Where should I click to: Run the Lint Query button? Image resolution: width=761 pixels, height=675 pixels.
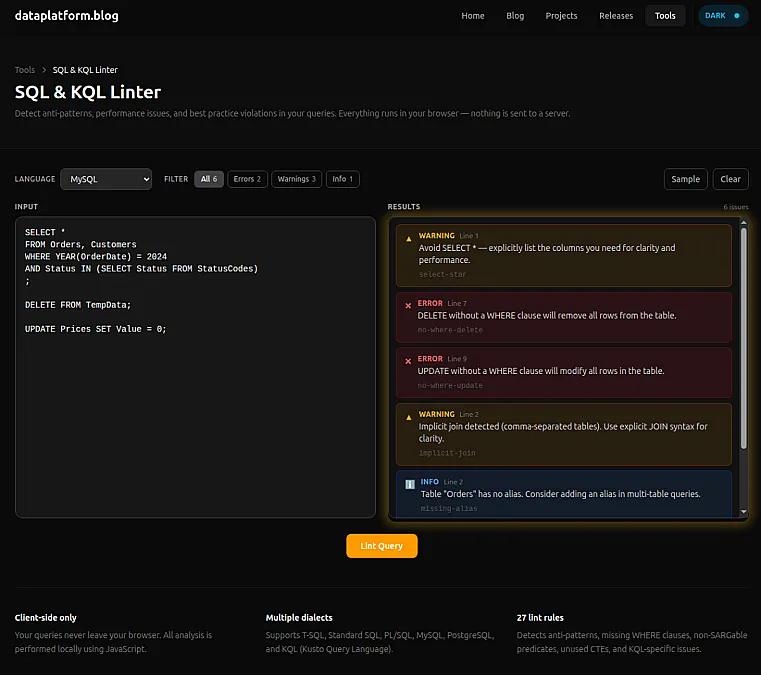(x=381, y=546)
